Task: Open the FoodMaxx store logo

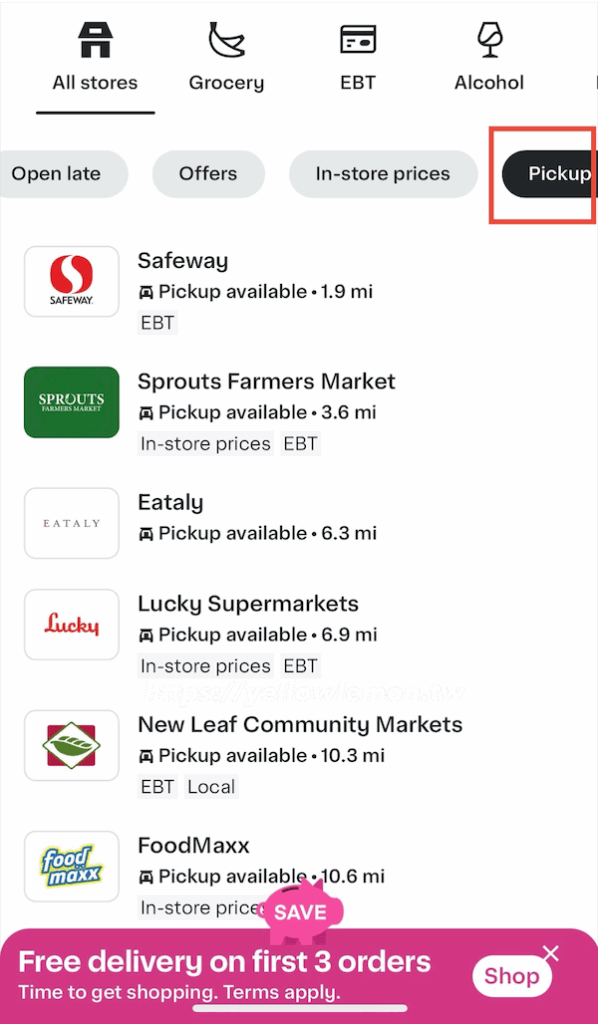Action: tap(72, 866)
